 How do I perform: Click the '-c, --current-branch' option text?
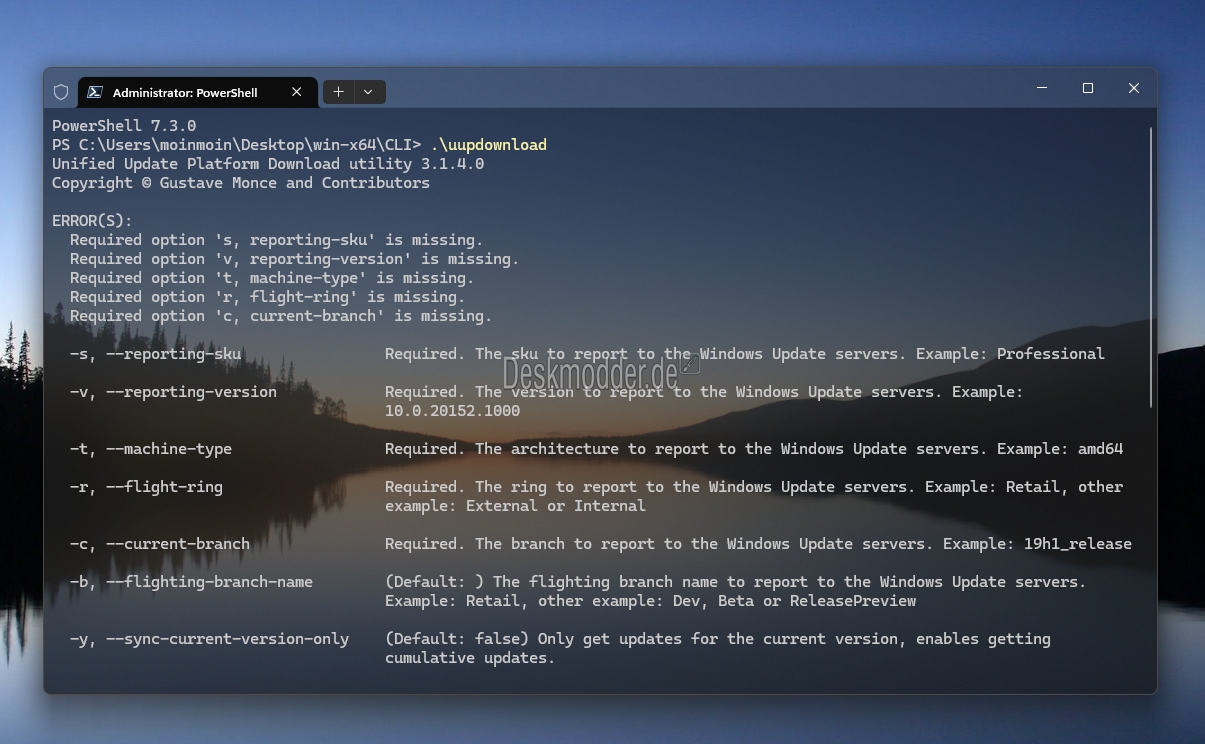pos(160,544)
